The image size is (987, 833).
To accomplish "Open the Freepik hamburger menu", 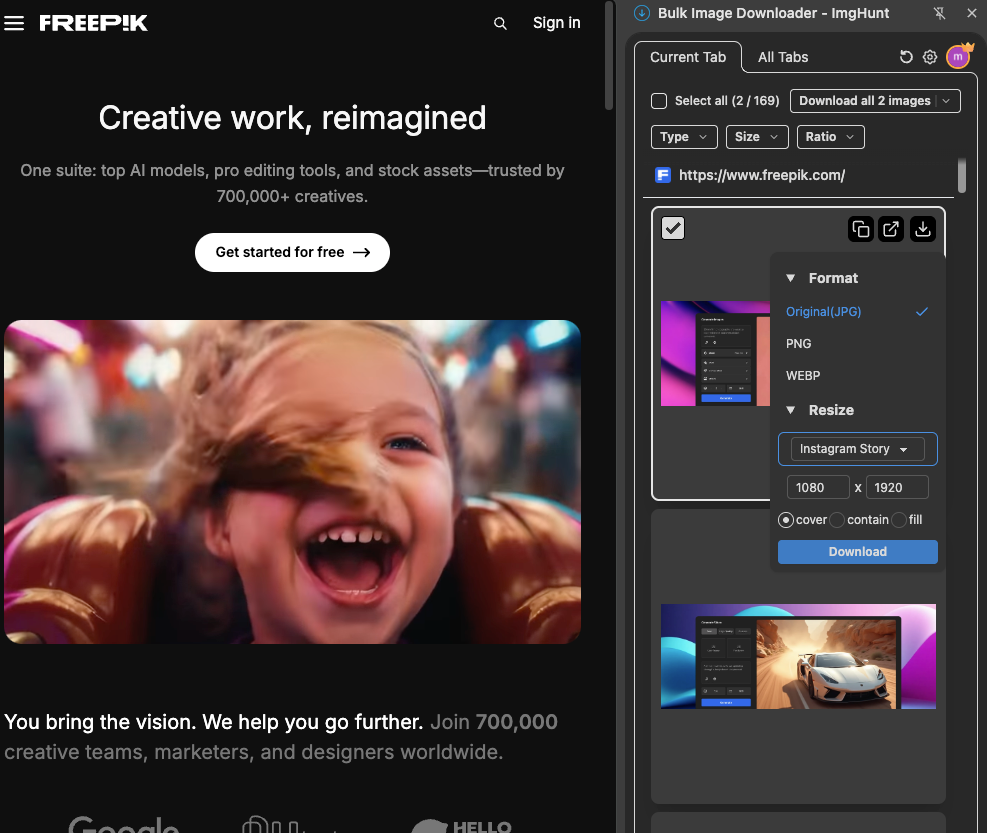I will (14, 22).
